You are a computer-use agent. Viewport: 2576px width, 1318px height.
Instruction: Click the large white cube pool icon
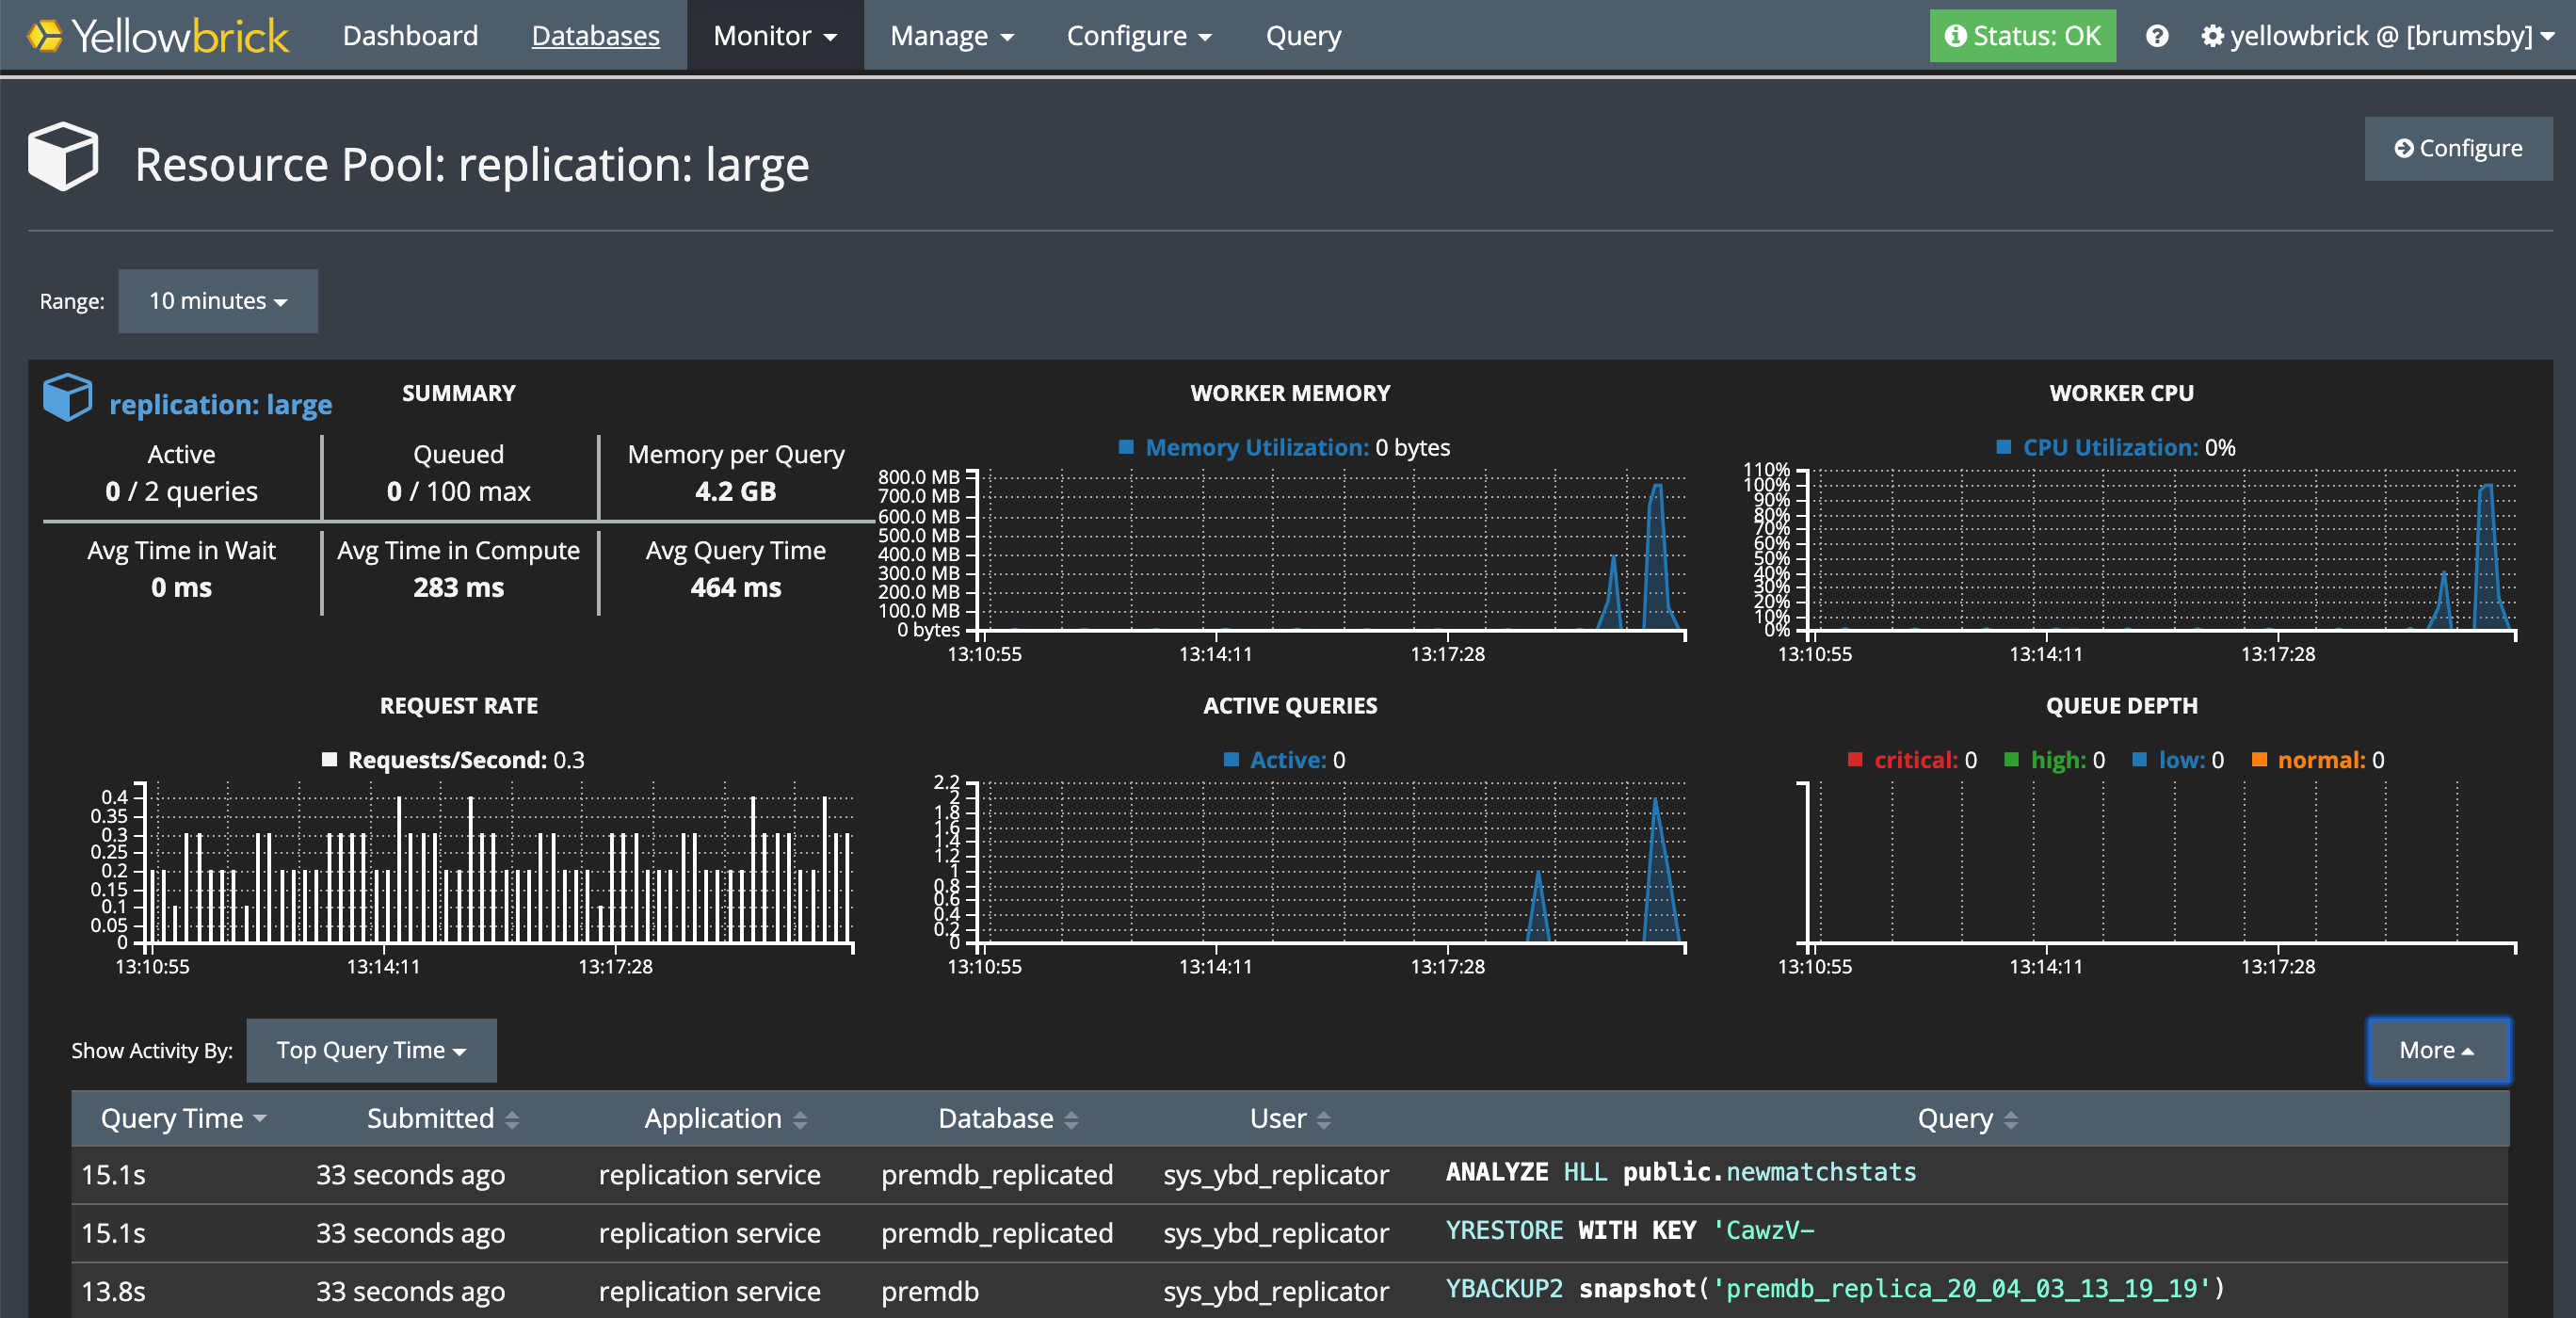click(63, 157)
